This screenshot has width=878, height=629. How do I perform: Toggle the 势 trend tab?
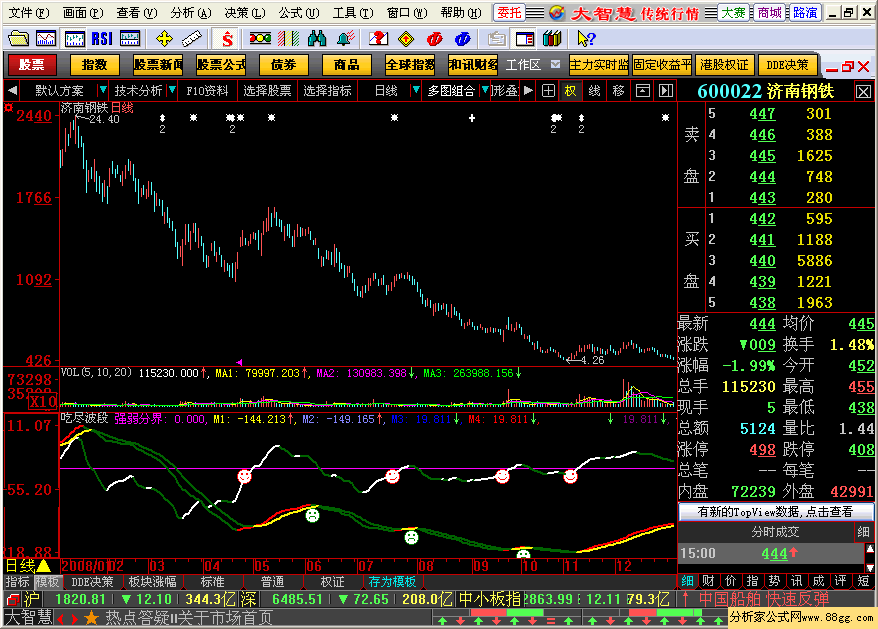(774, 581)
